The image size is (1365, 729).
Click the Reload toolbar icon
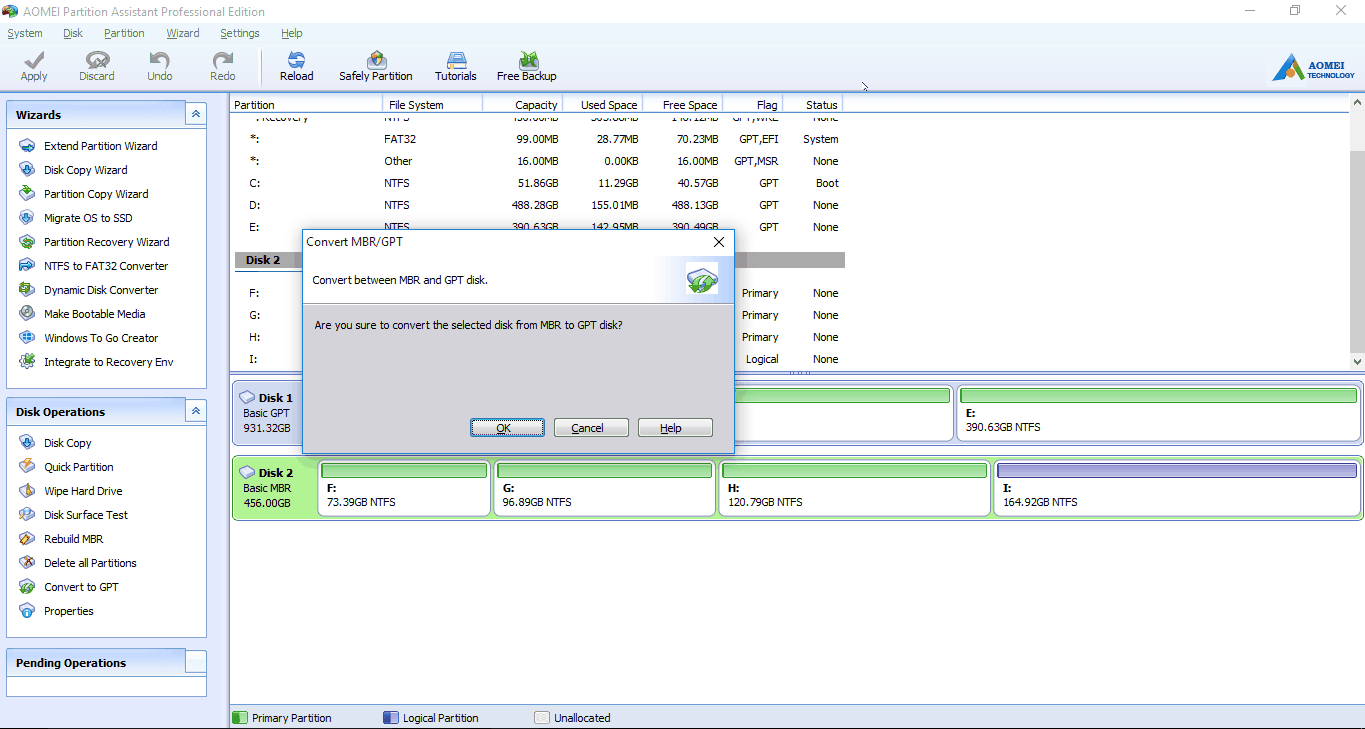[x=296, y=60]
